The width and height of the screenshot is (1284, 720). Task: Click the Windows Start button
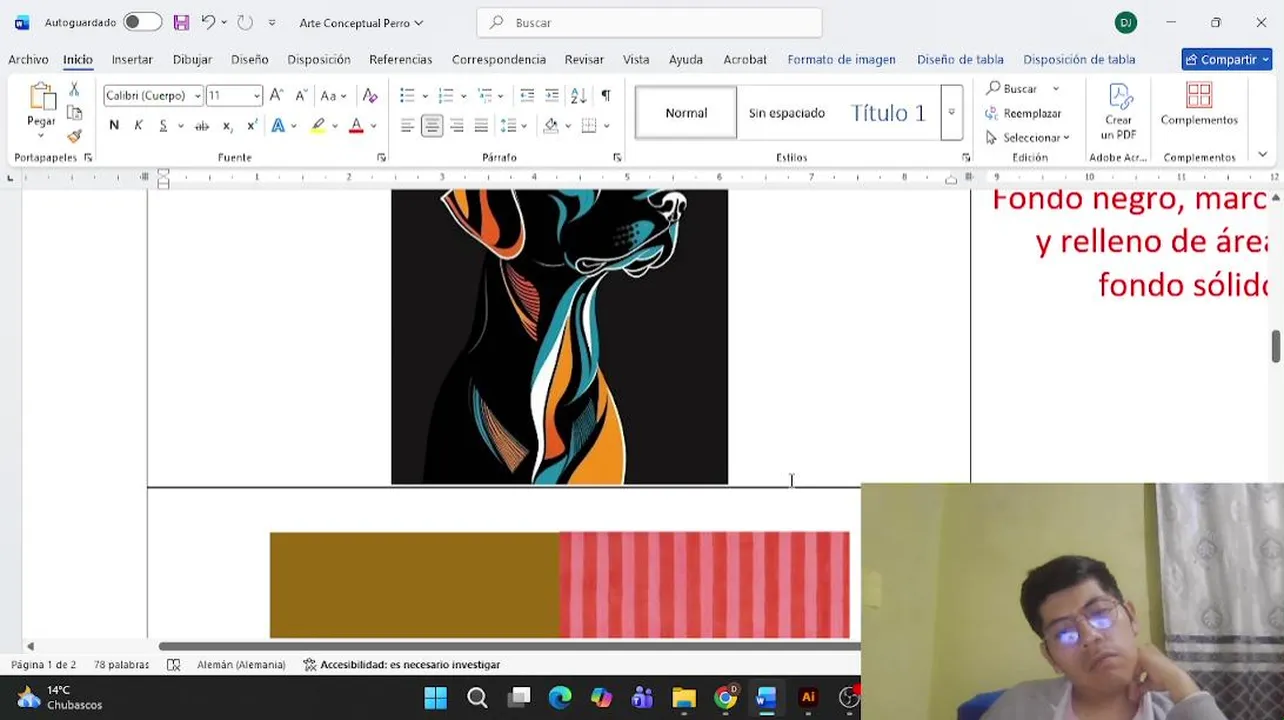[x=436, y=697]
